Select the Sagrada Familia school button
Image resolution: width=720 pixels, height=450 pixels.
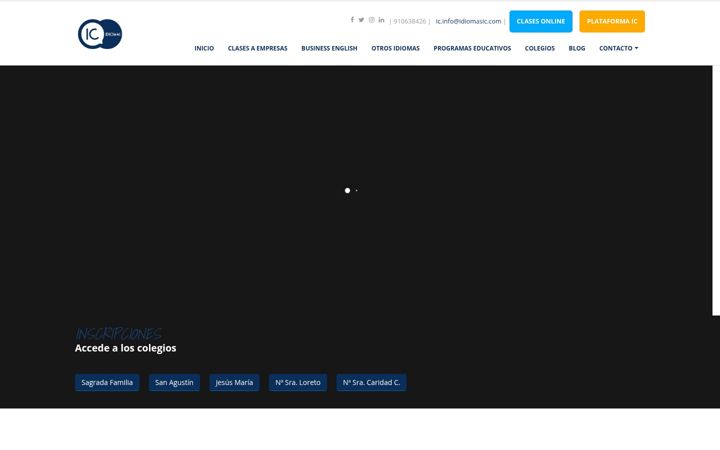coord(107,382)
